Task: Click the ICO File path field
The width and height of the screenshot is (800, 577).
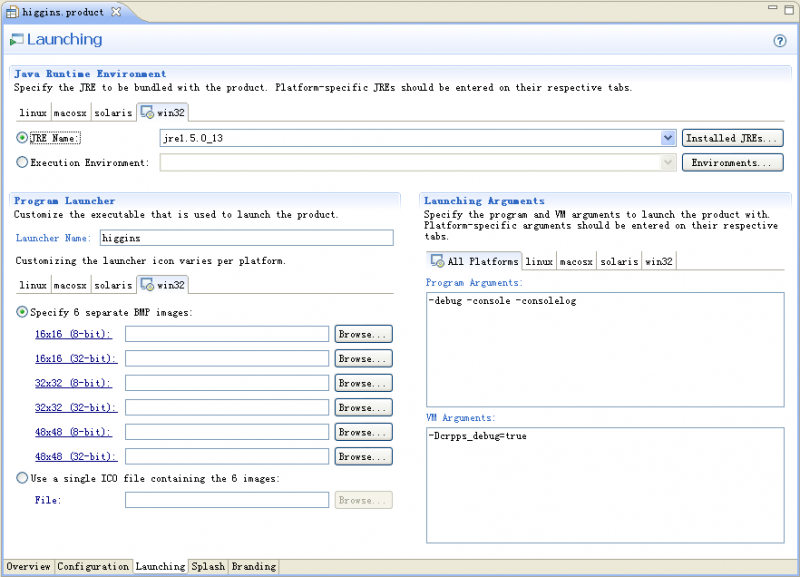Action: [227, 500]
